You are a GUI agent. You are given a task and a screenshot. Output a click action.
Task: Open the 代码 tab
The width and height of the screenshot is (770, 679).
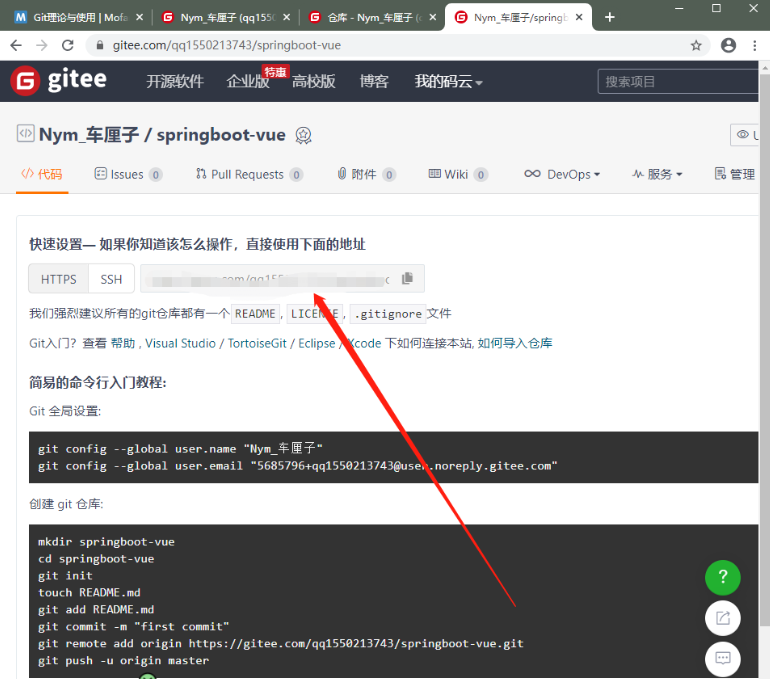[42, 174]
